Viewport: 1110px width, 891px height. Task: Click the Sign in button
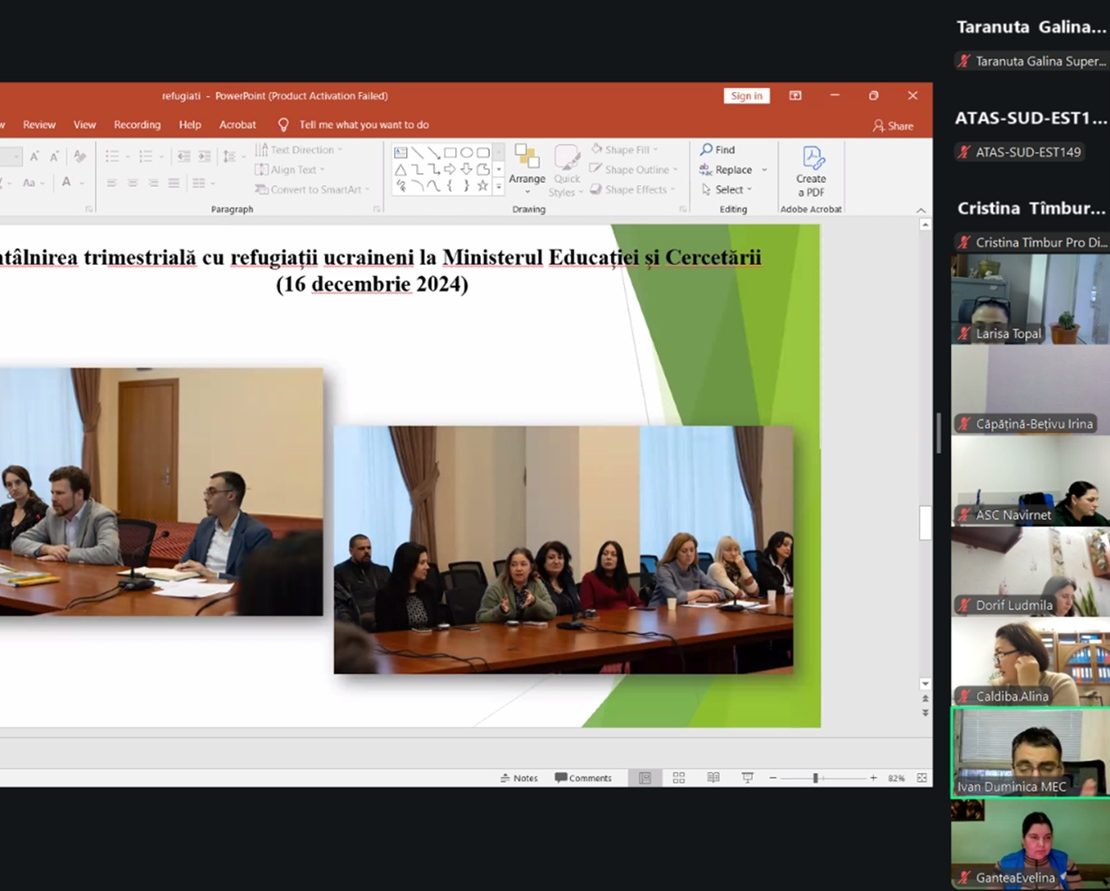[746, 96]
